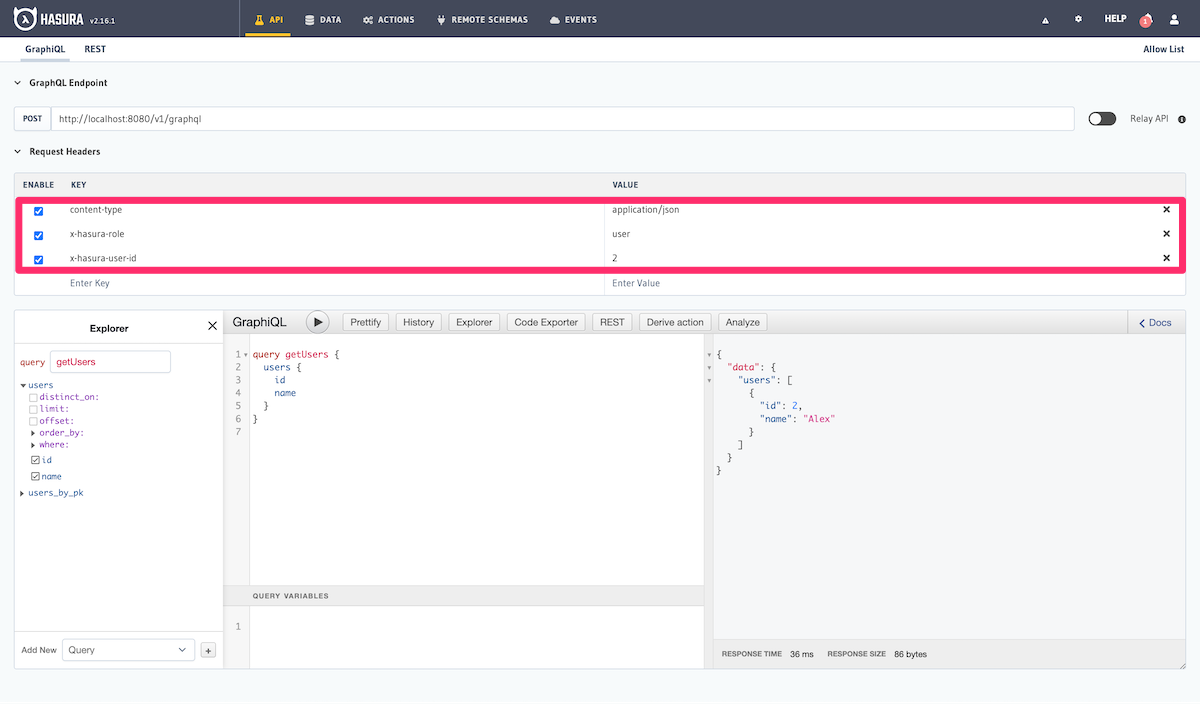Execute the getUsers query with play button

[x=318, y=322]
